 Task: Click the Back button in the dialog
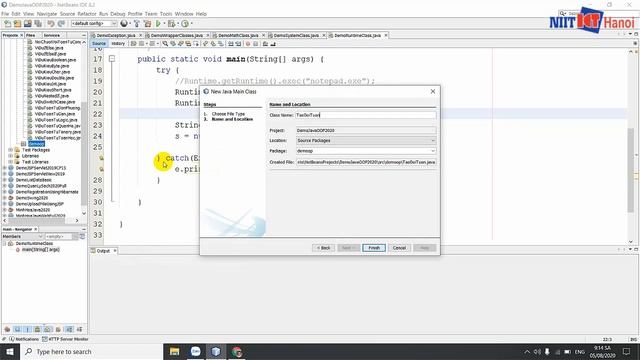pos(323,248)
